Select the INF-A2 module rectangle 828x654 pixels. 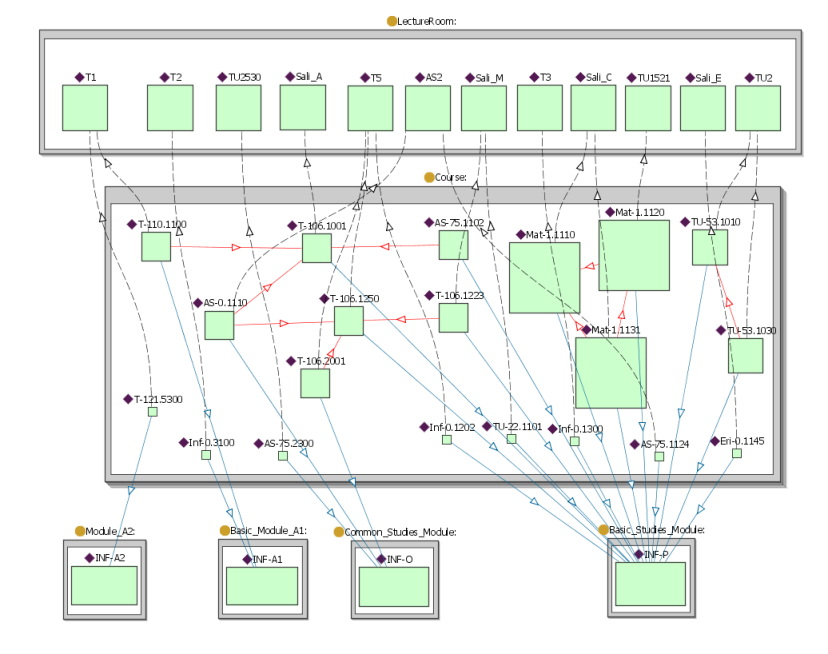(104, 585)
